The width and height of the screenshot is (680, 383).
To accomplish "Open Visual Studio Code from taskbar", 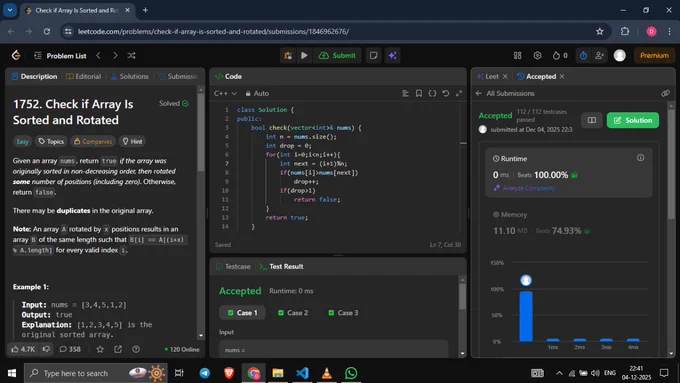I will 302,373.
